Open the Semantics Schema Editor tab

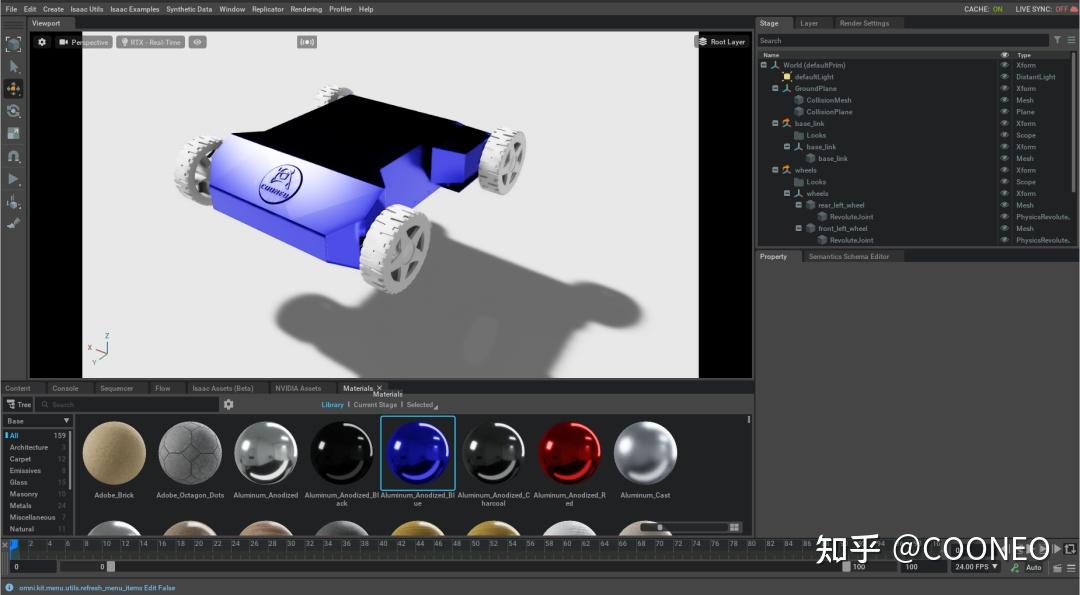(x=849, y=256)
